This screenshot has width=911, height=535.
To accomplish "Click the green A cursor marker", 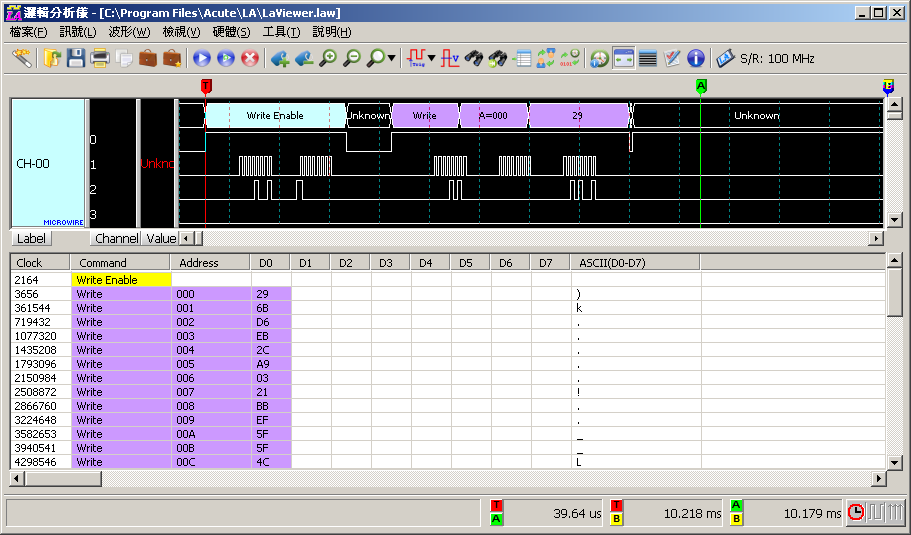I will pos(701,87).
